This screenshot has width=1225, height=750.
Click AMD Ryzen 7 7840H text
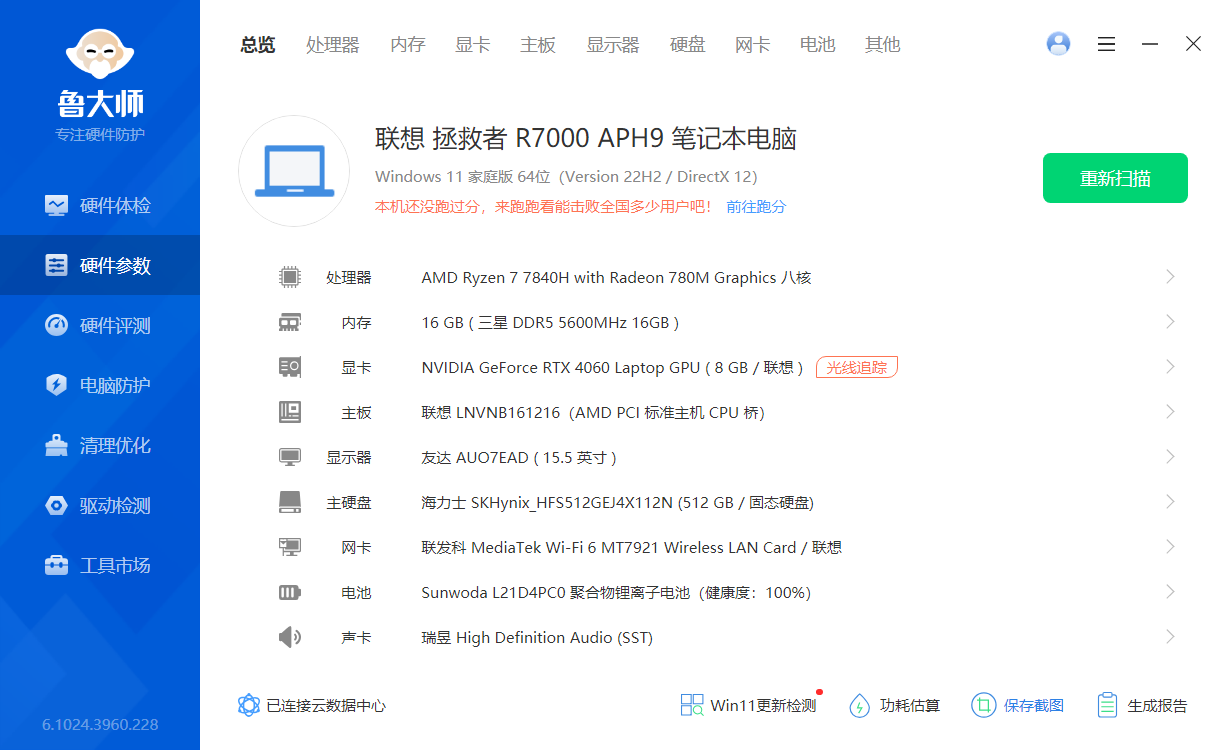click(616, 278)
